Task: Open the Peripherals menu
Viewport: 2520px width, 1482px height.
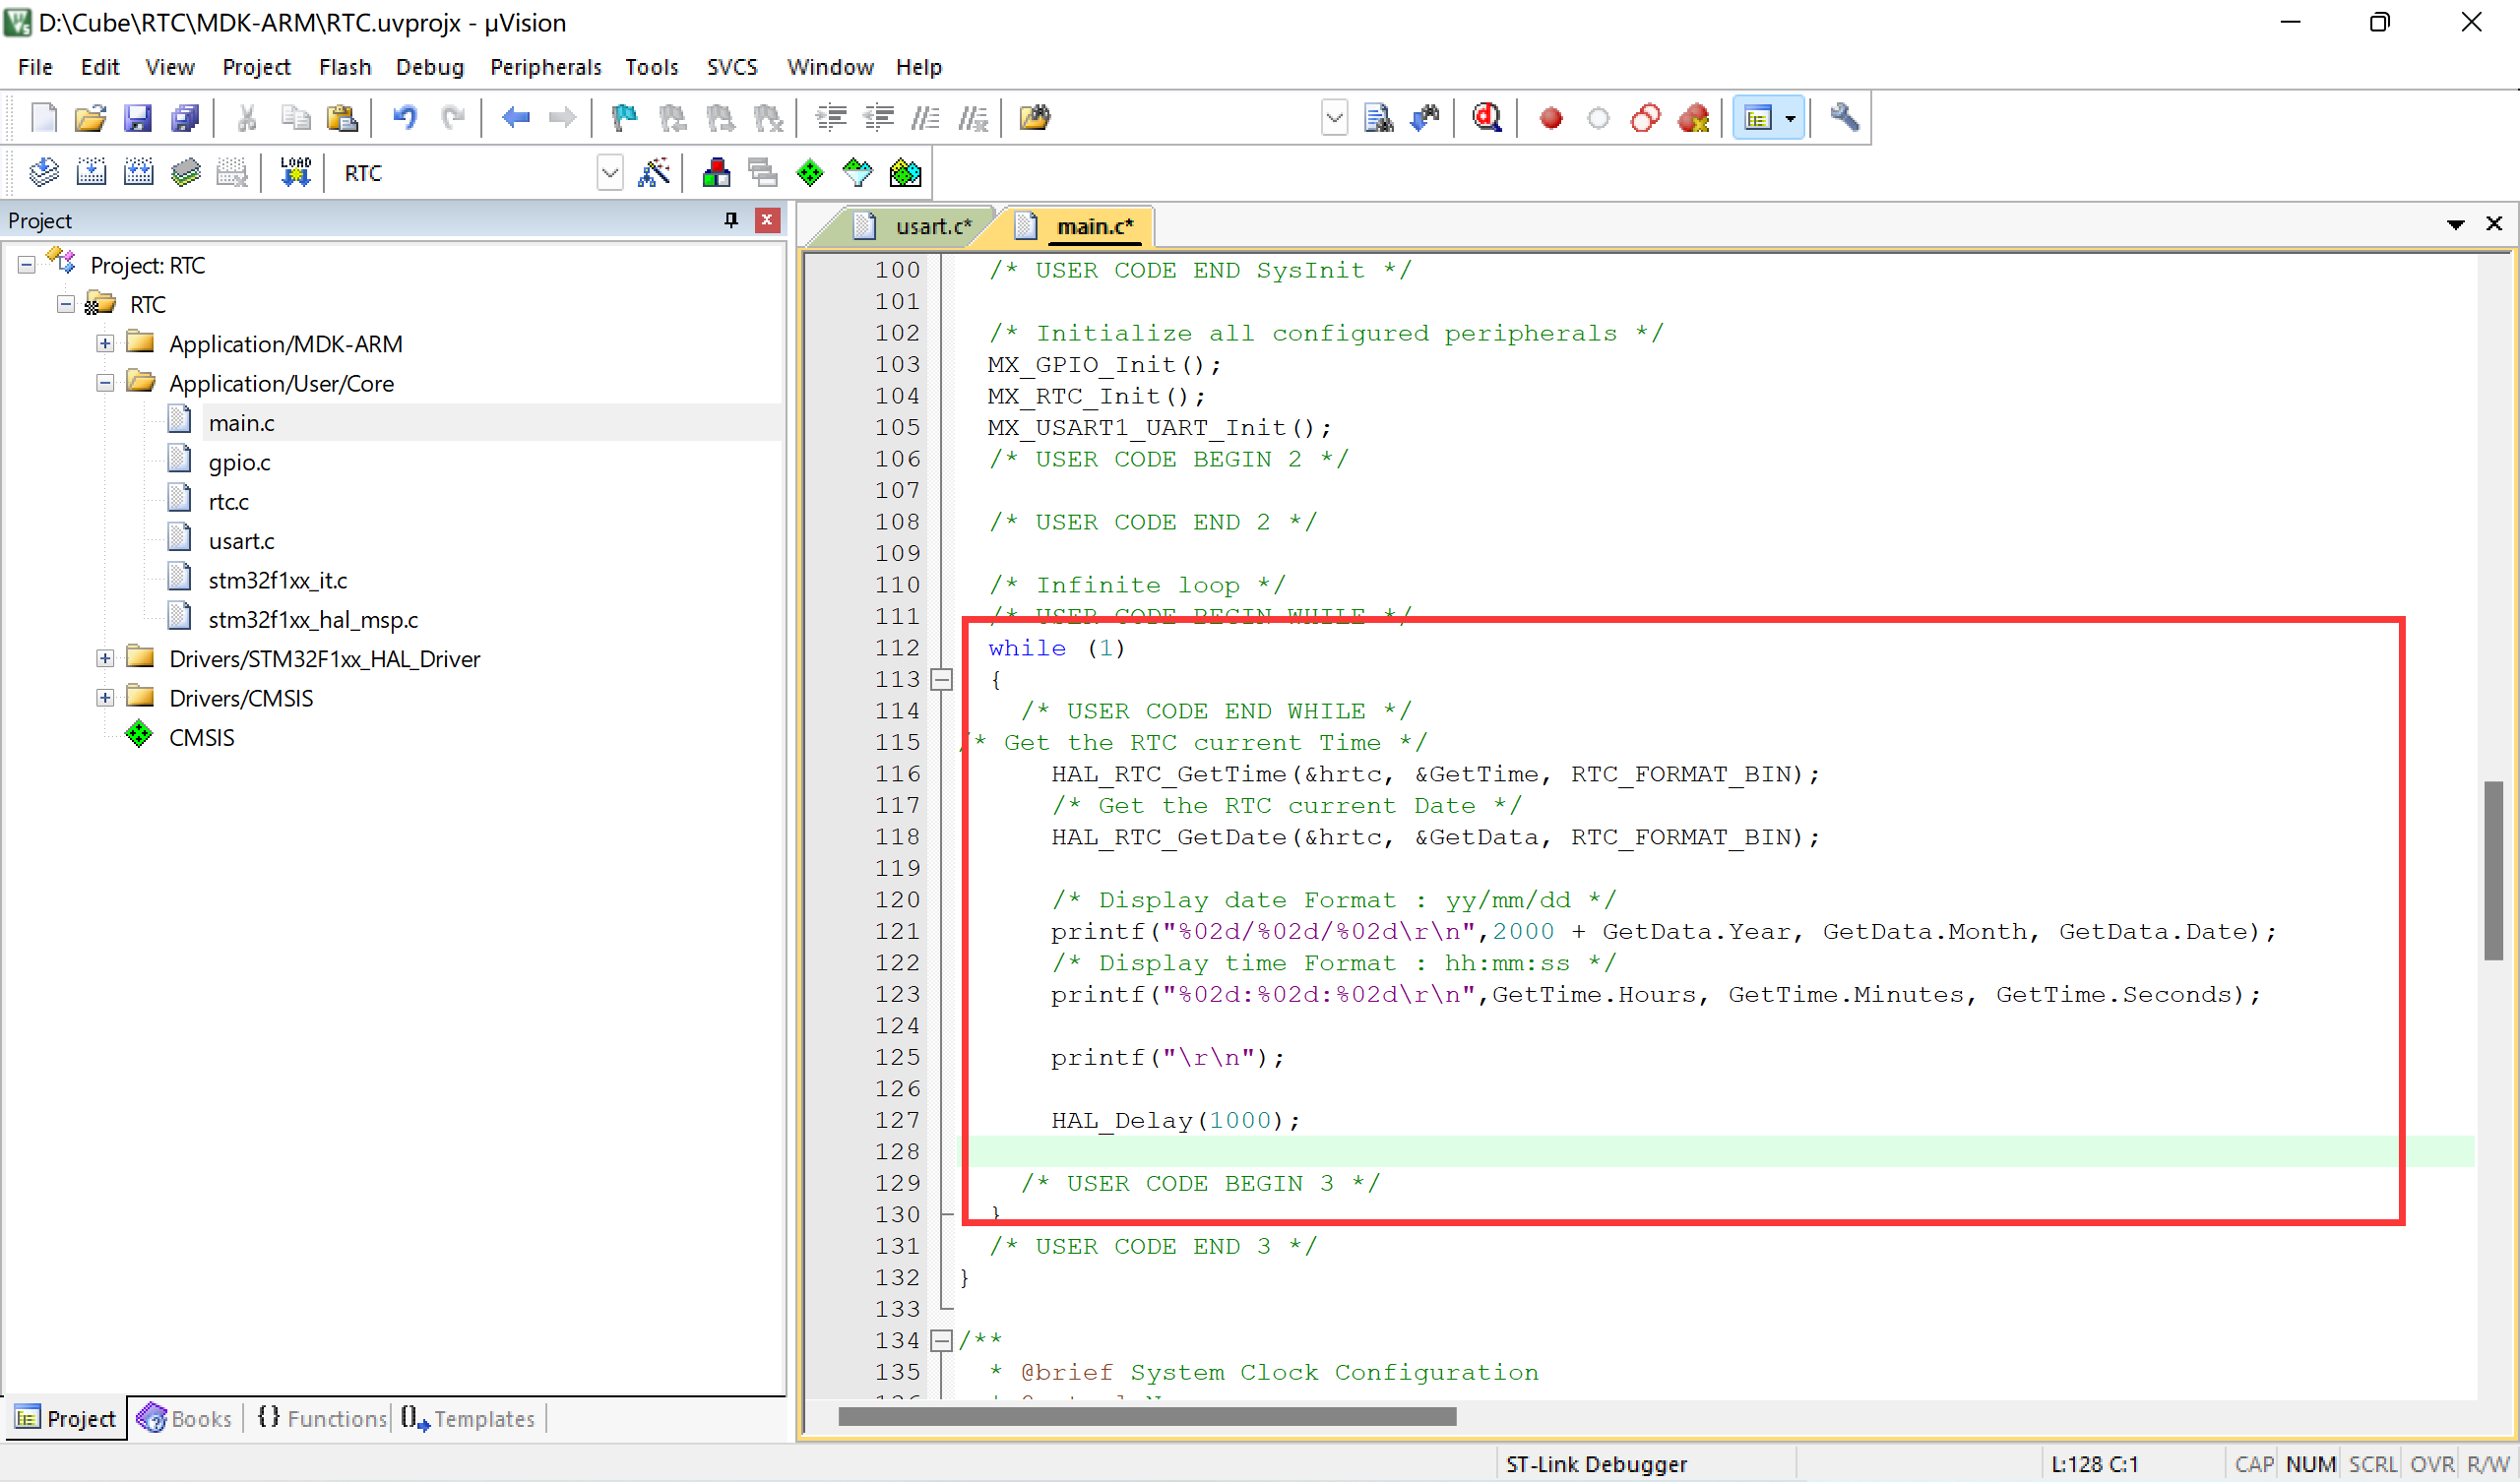Action: click(x=545, y=67)
